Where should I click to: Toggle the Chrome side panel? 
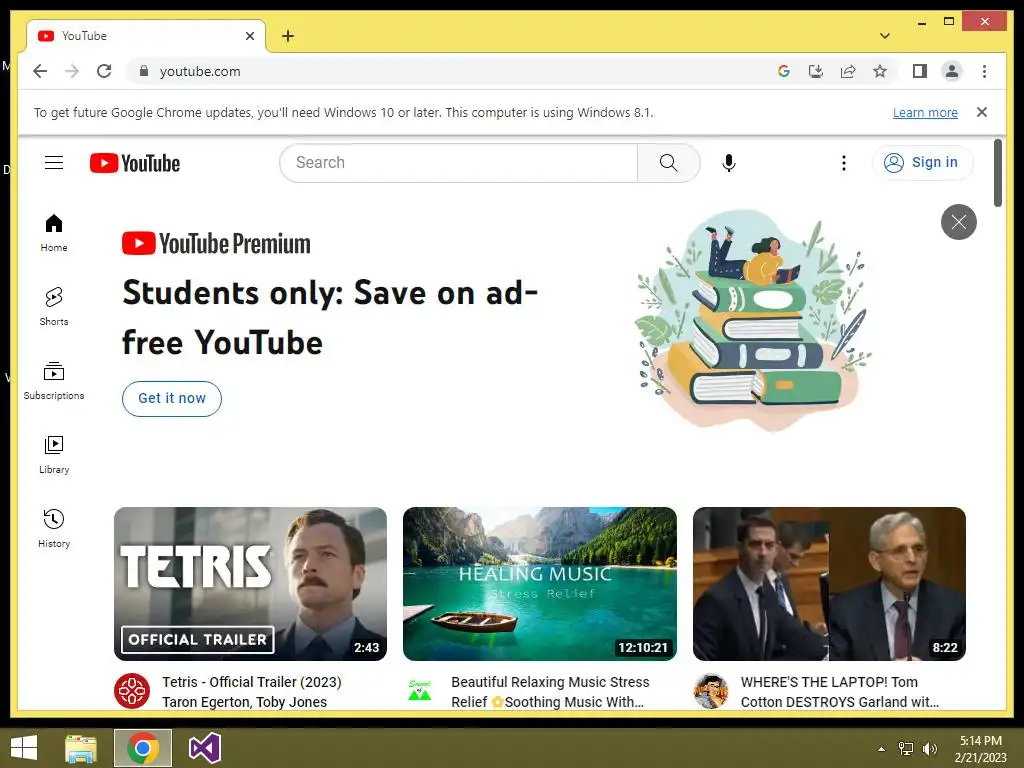point(920,71)
